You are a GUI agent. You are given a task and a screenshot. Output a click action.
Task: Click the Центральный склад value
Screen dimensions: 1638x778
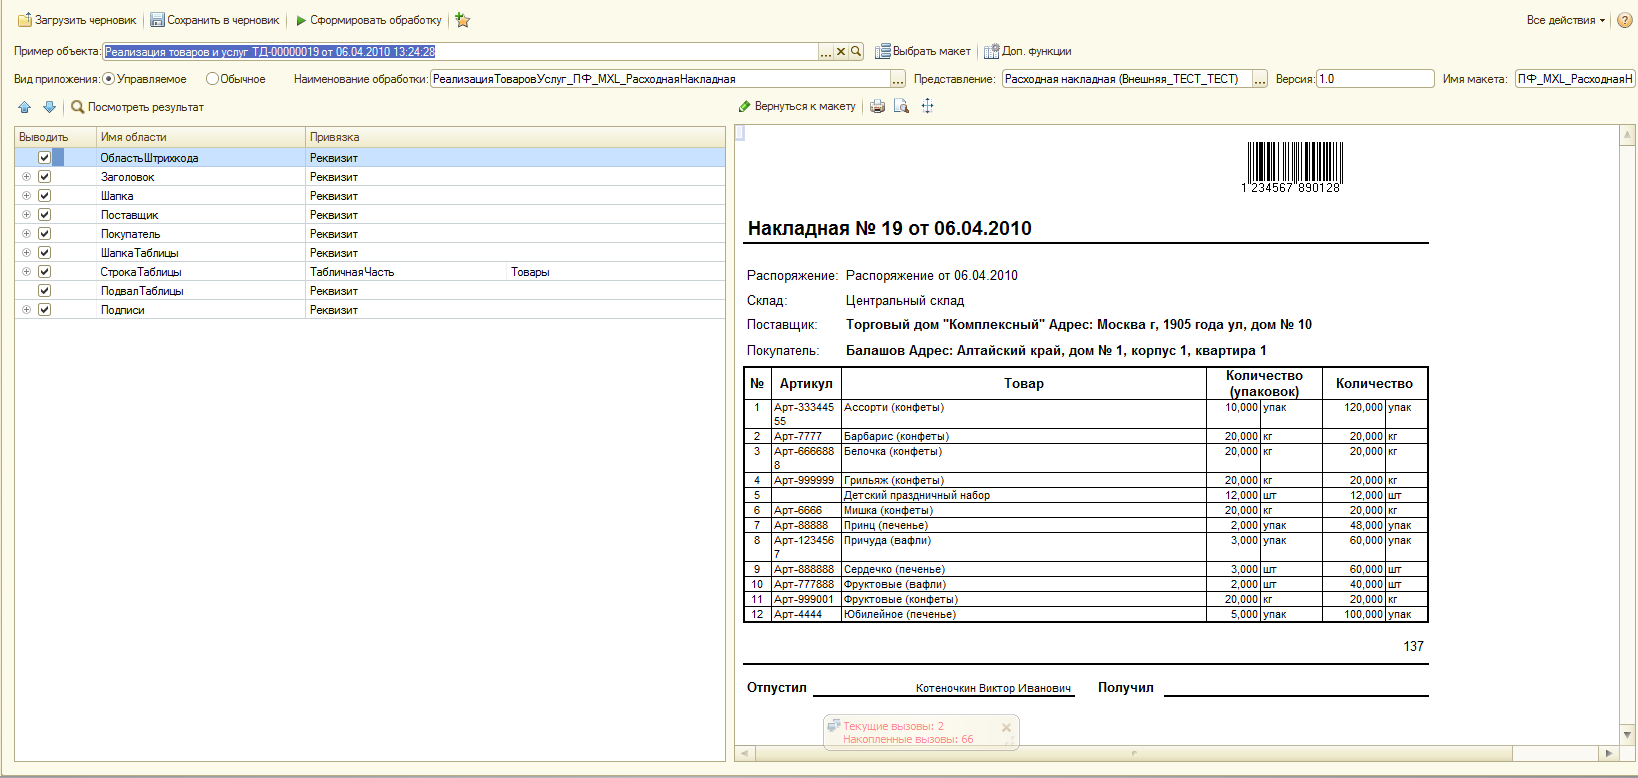(905, 300)
